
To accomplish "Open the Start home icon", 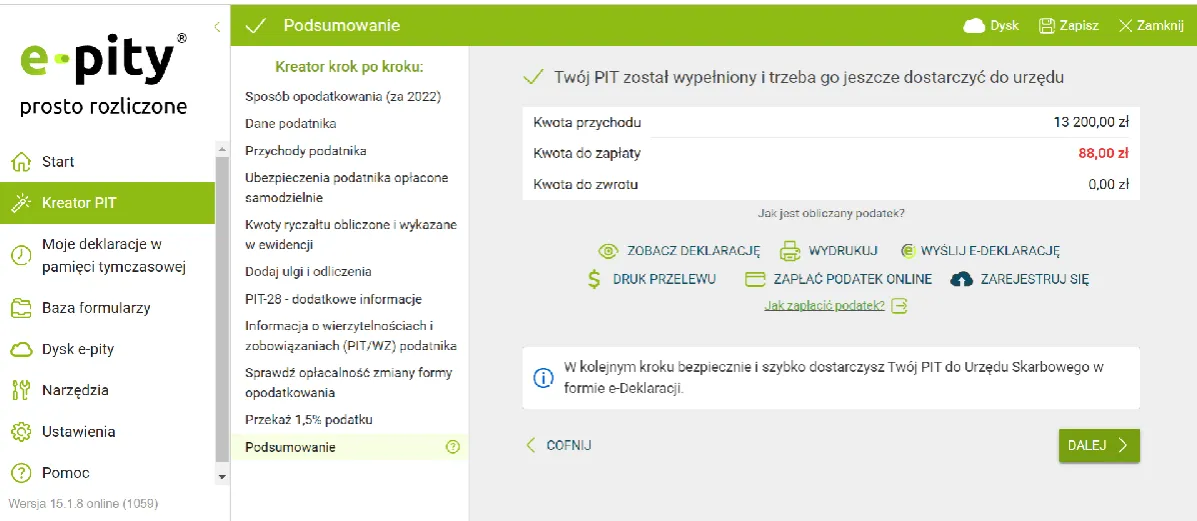I will [x=21, y=162].
